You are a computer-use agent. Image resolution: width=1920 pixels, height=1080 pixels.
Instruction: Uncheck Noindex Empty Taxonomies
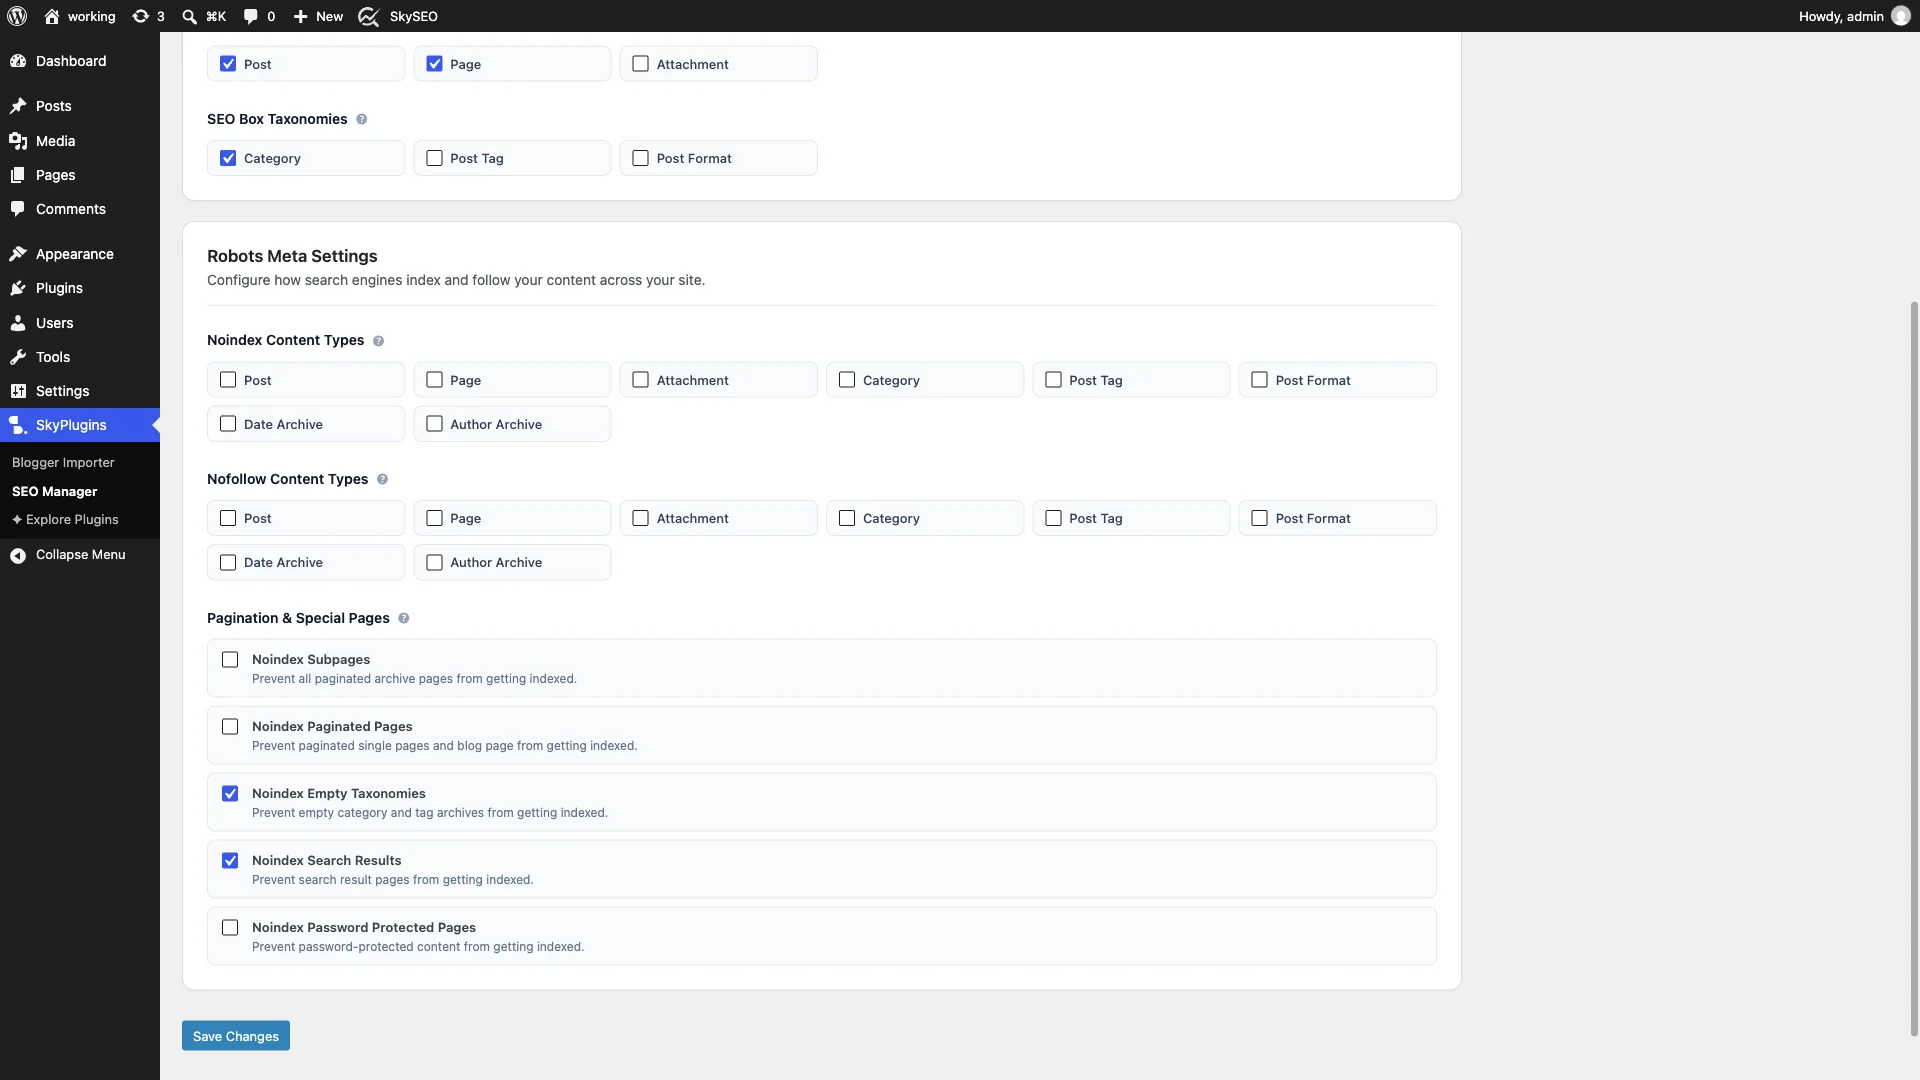click(x=230, y=794)
